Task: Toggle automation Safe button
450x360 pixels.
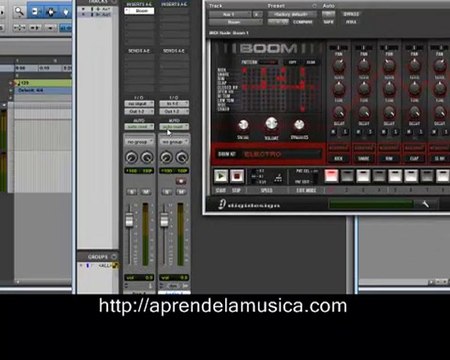Action: coord(328,22)
